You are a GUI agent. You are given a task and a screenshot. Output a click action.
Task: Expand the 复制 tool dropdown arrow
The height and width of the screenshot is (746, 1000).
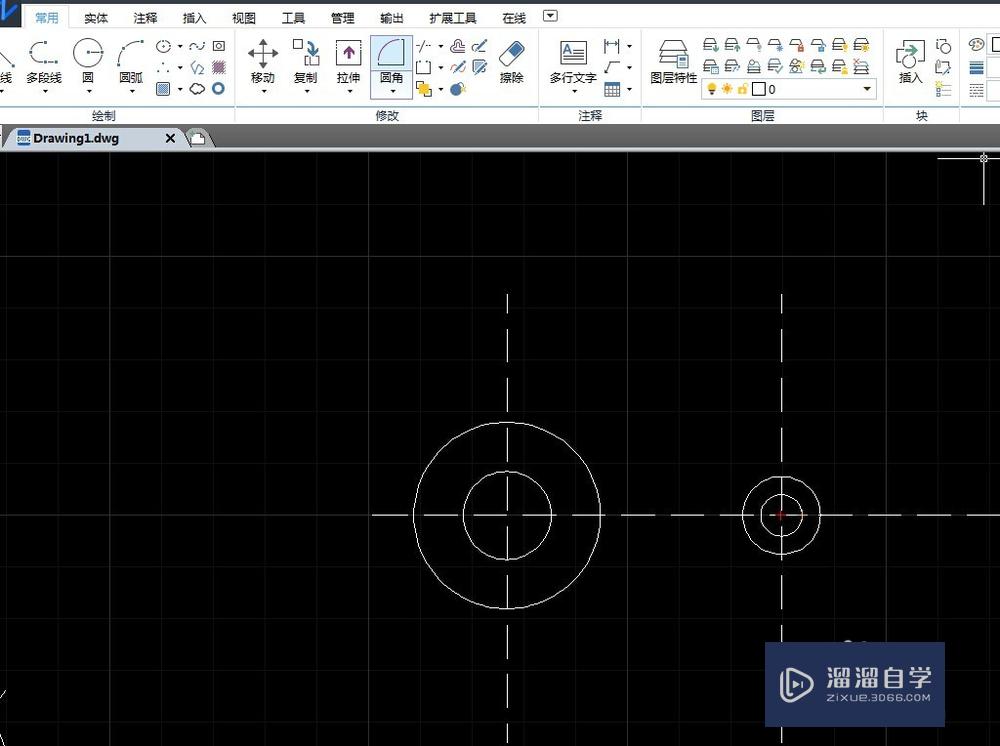click(306, 92)
